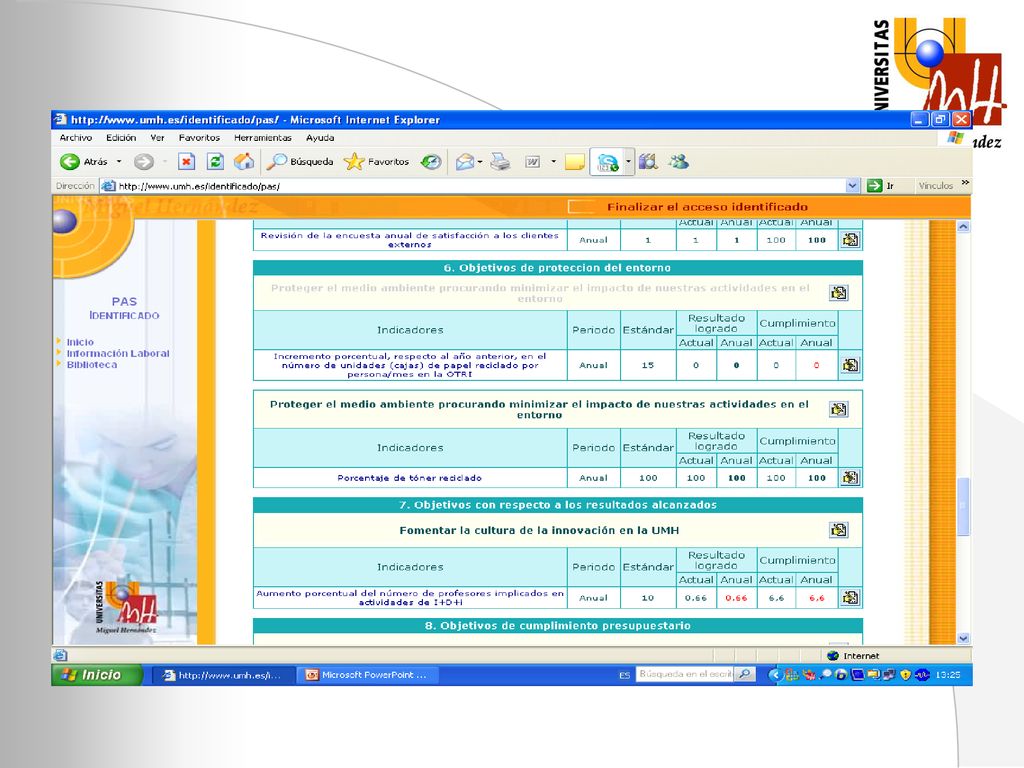Click heading '8. Objetivos de cumplimiento presupuestario'
Image resolution: width=1024 pixels, height=768 pixels.
(x=558, y=626)
